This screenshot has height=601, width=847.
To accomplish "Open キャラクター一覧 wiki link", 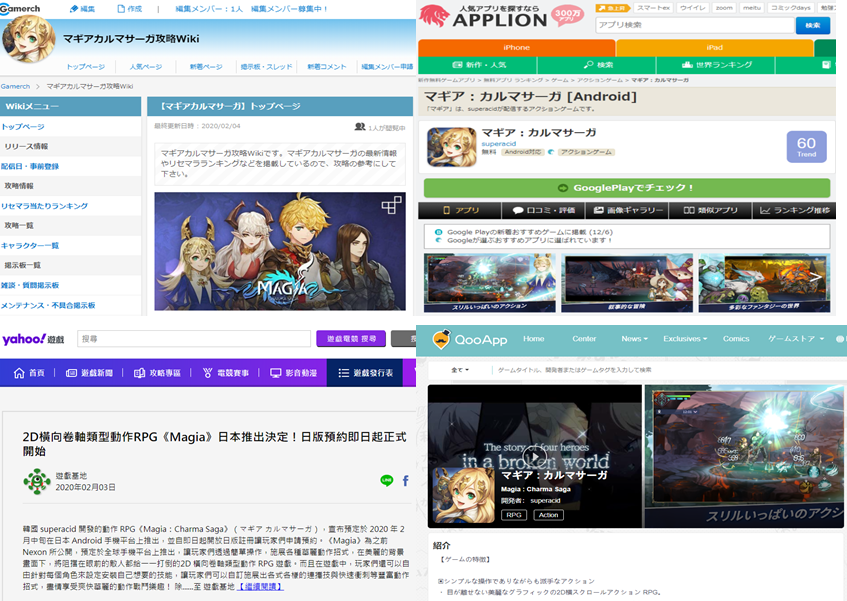I will (30, 246).
